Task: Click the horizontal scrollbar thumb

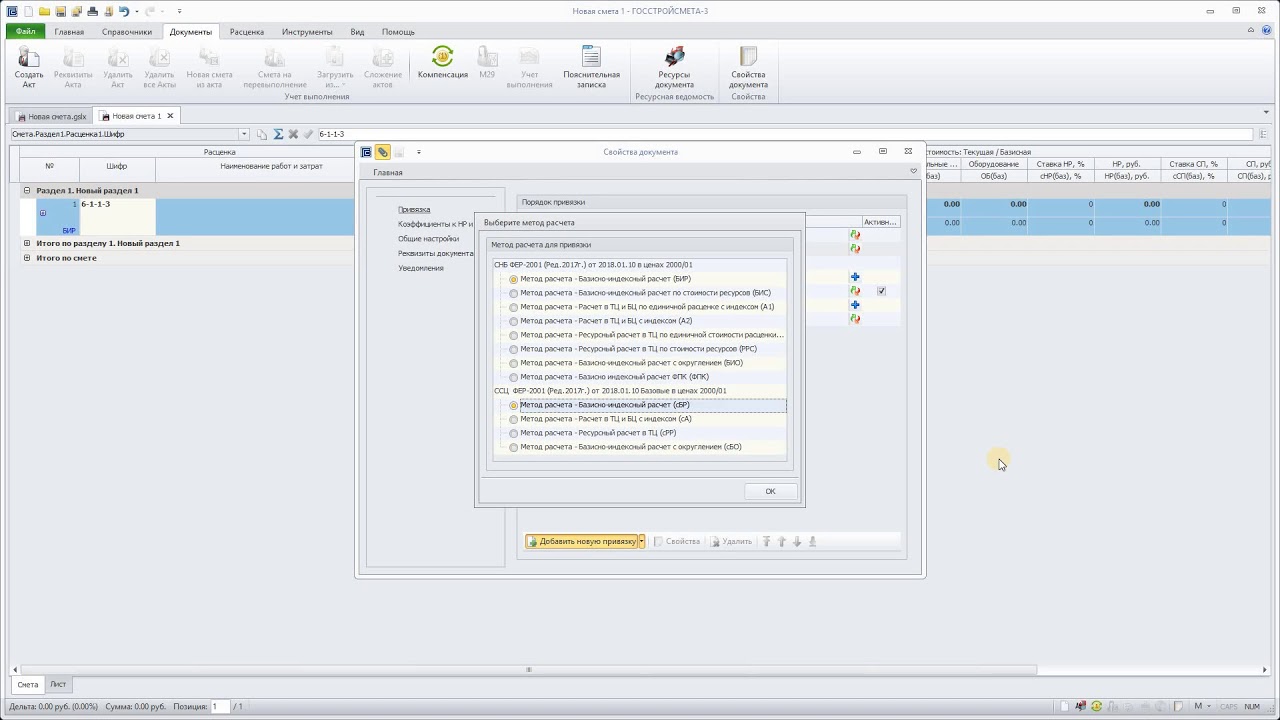Action: (528, 670)
